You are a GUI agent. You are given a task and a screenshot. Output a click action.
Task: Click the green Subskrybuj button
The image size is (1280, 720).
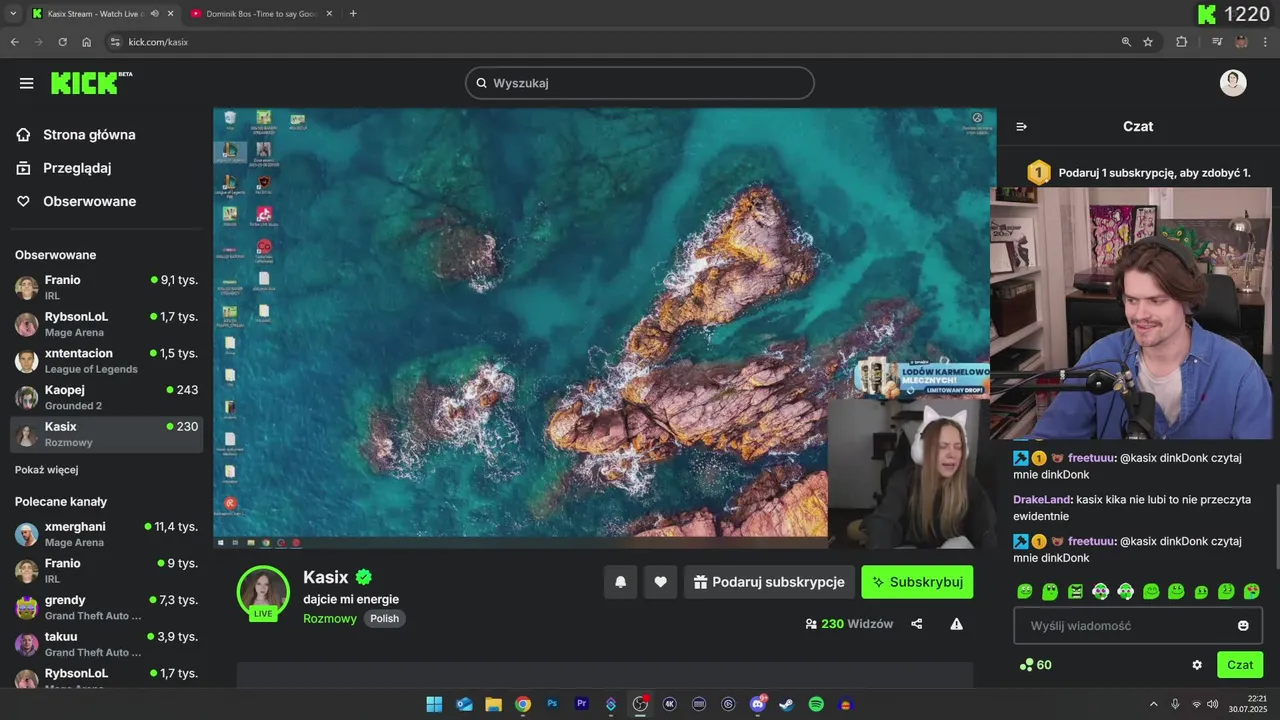(x=917, y=582)
